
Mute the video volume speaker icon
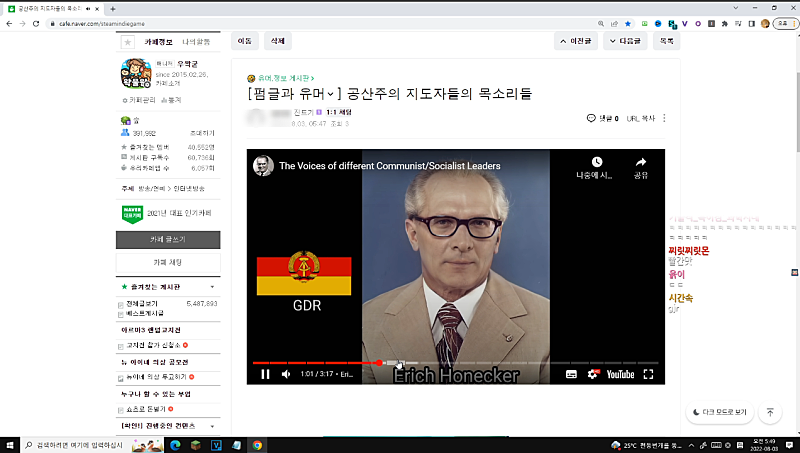(x=286, y=375)
